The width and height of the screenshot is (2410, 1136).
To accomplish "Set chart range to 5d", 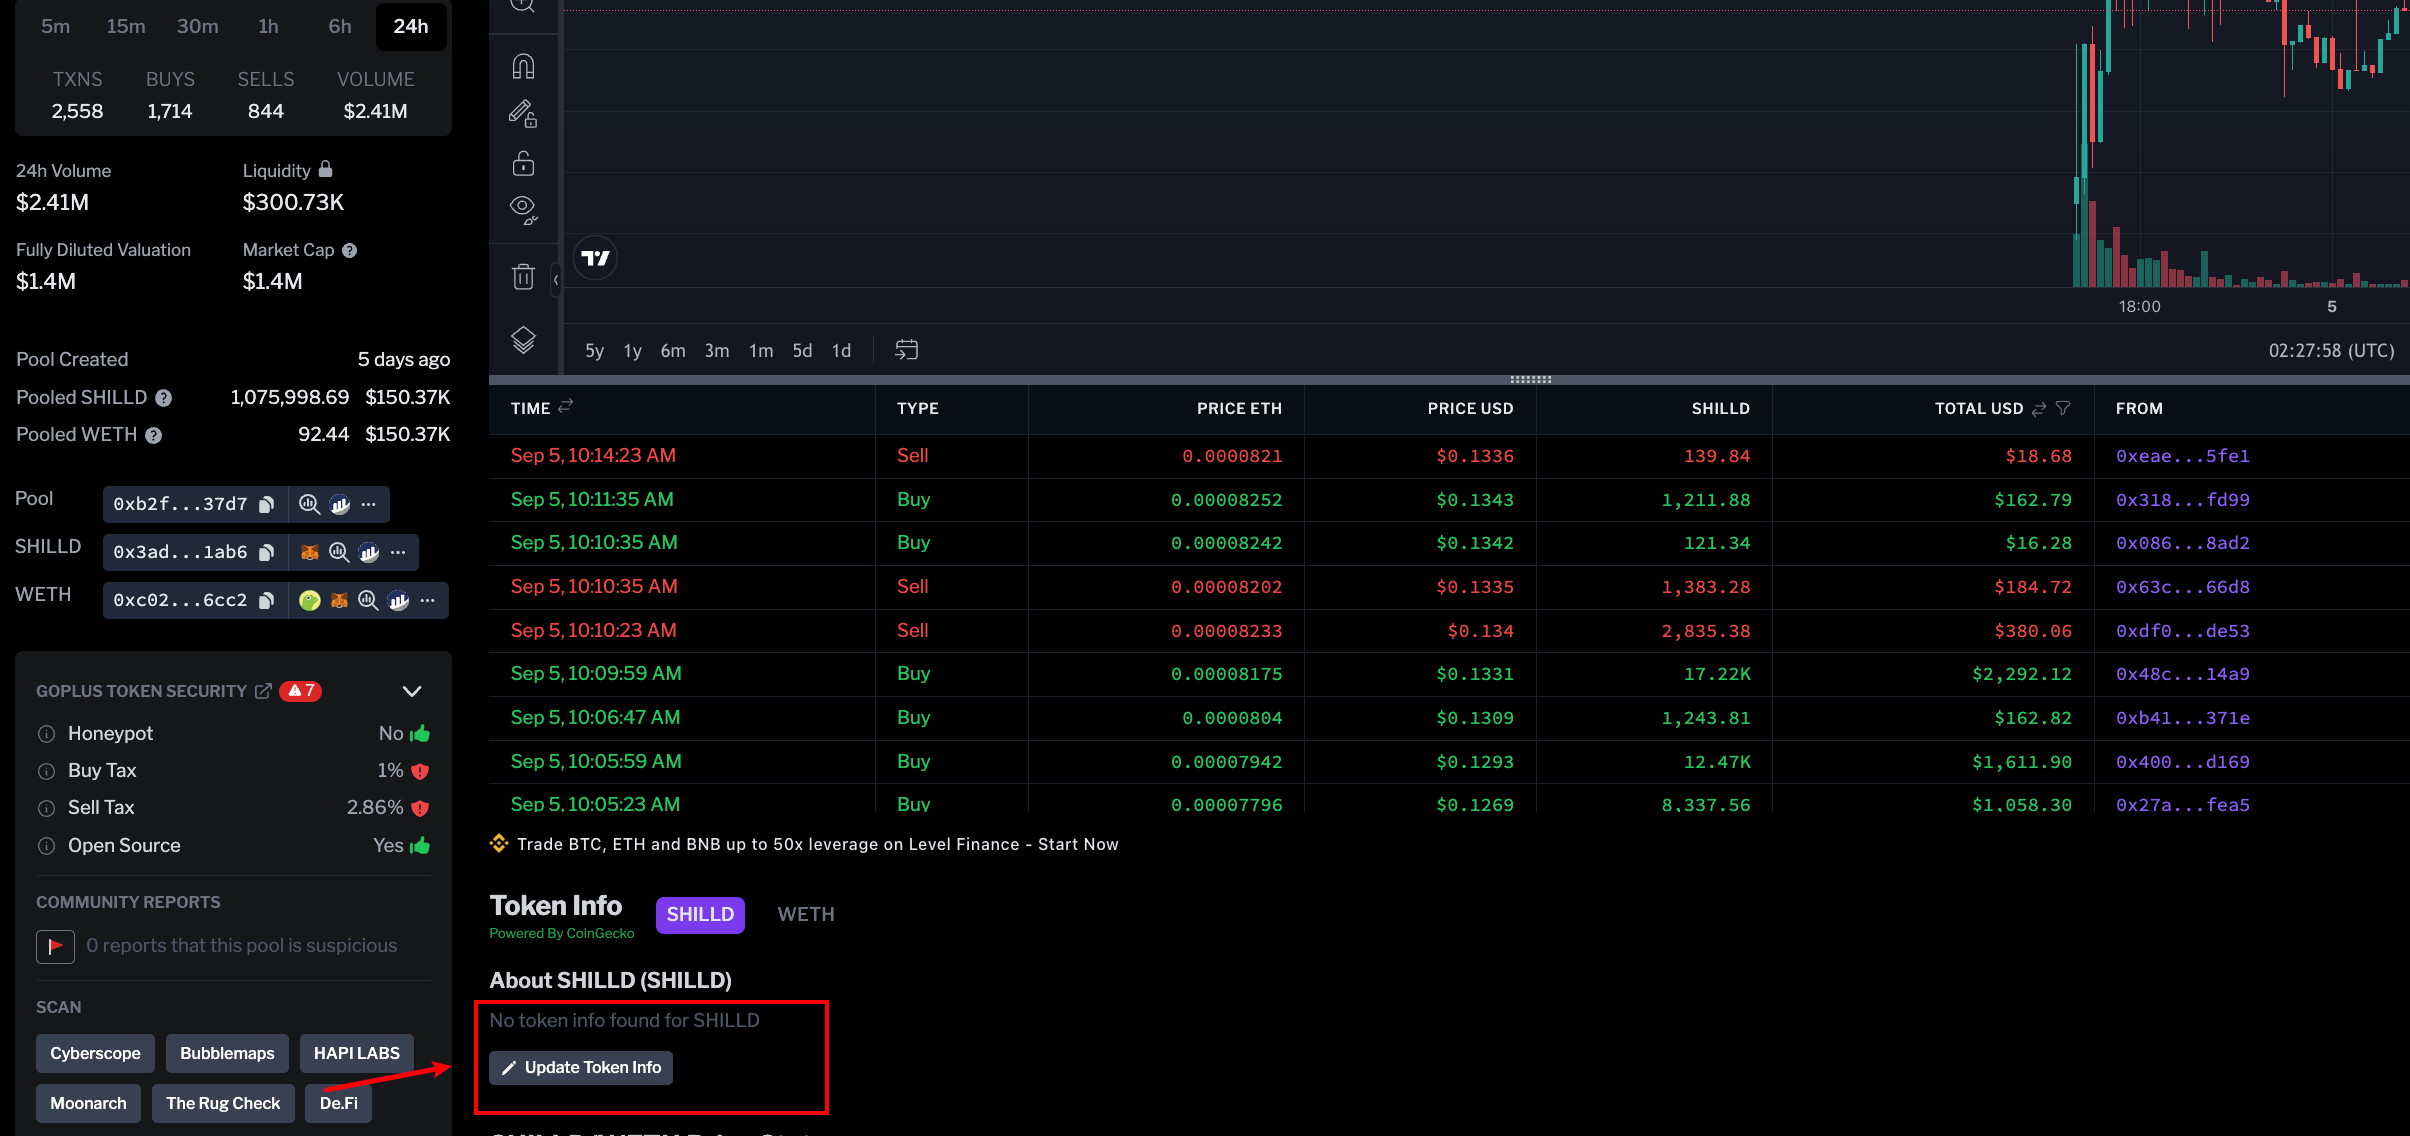I will [802, 351].
